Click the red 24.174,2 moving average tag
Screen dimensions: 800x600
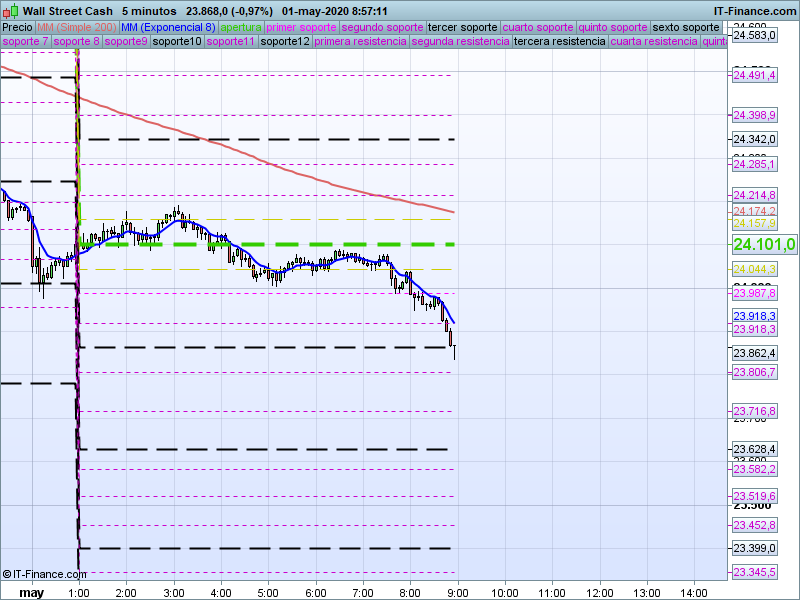755,211
